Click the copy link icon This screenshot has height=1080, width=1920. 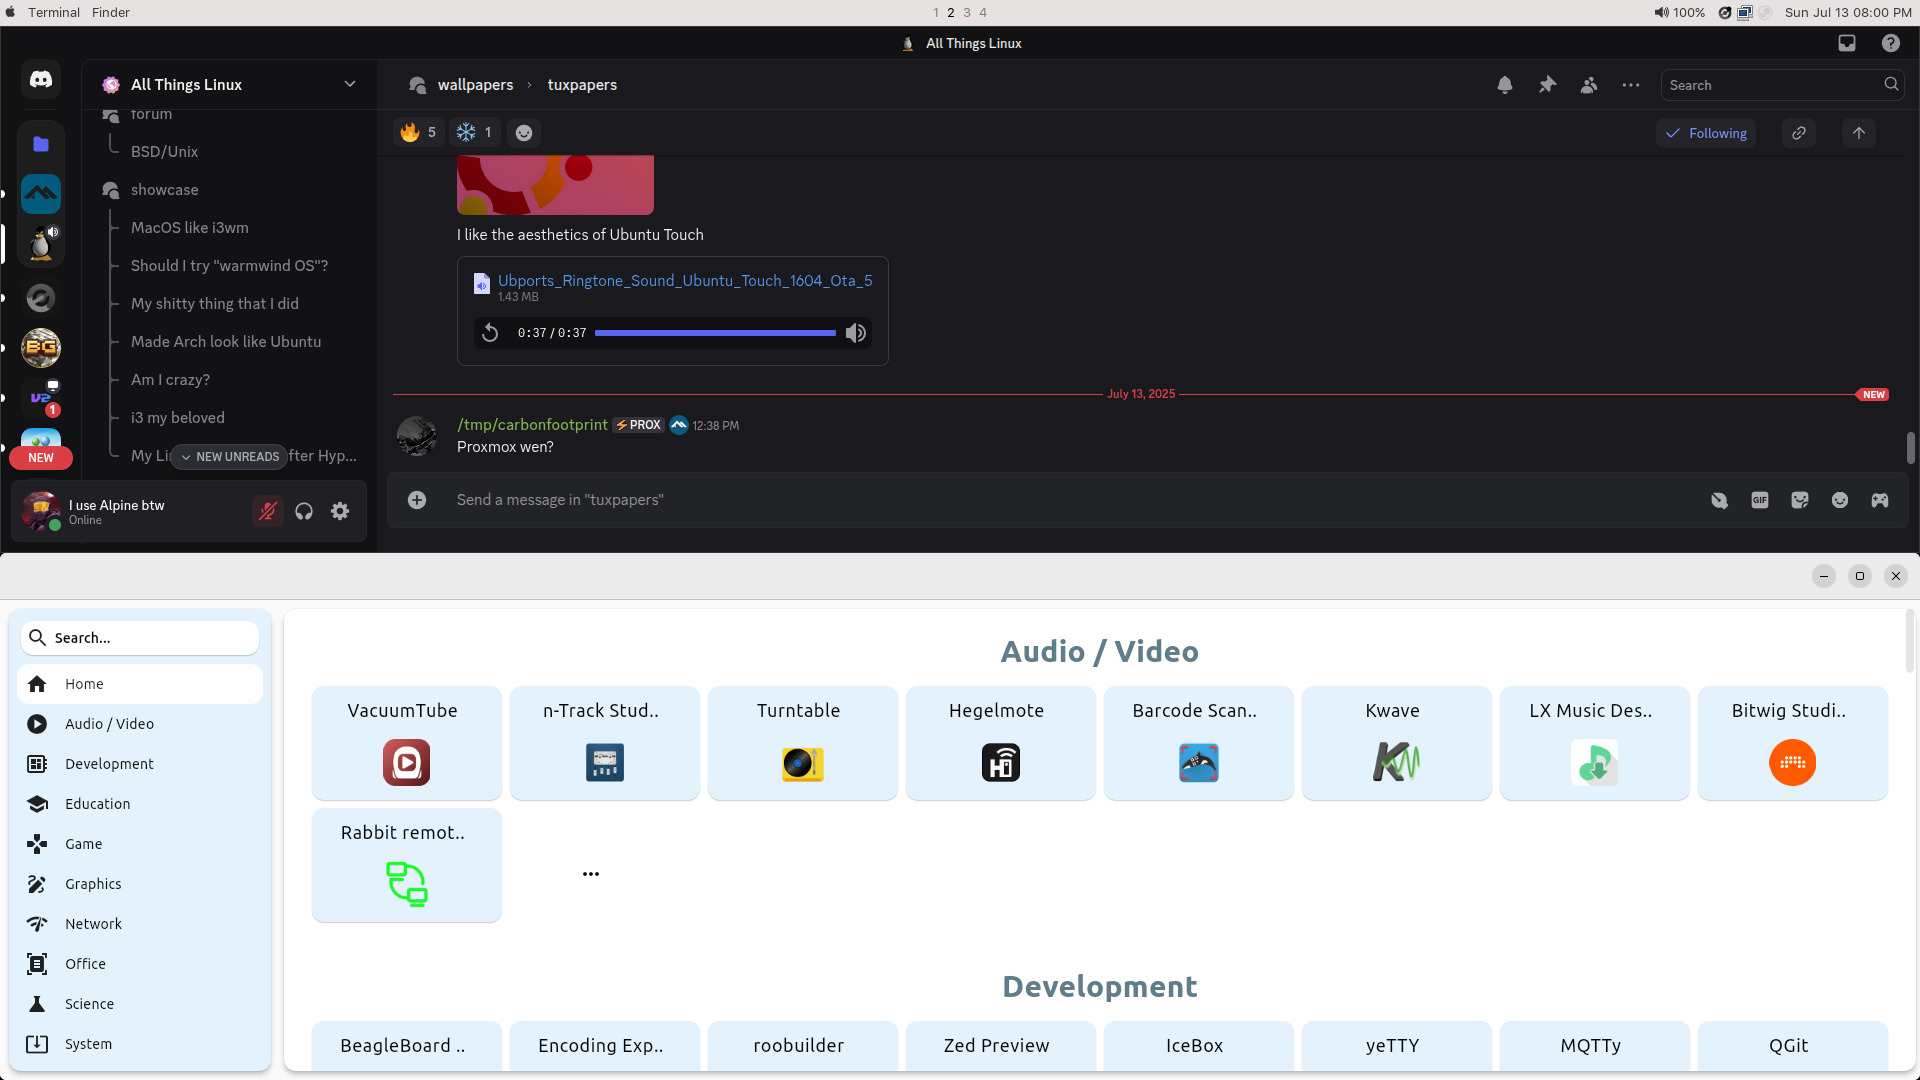click(x=1799, y=133)
